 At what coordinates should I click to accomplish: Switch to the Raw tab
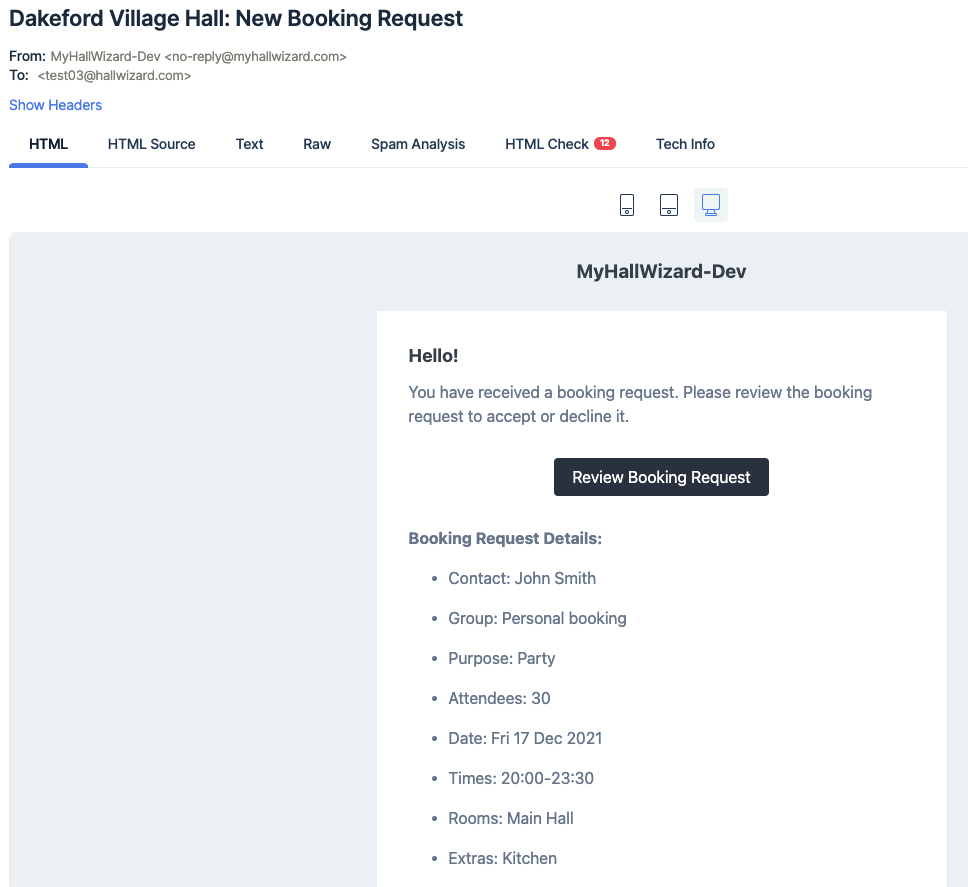click(x=317, y=144)
